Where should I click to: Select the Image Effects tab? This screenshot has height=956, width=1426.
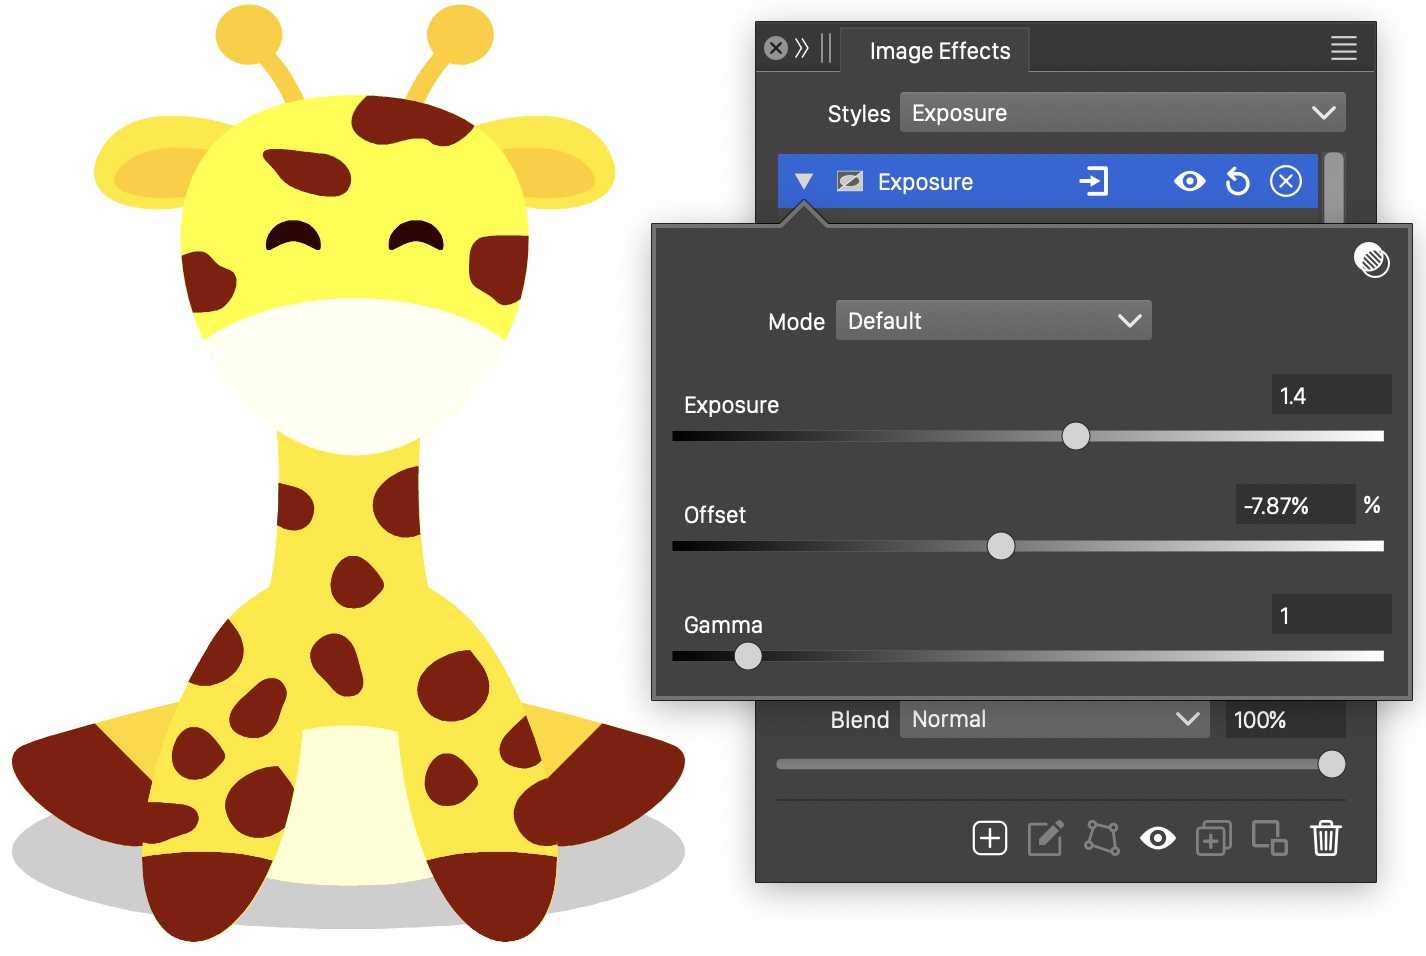pyautogui.click(x=939, y=51)
